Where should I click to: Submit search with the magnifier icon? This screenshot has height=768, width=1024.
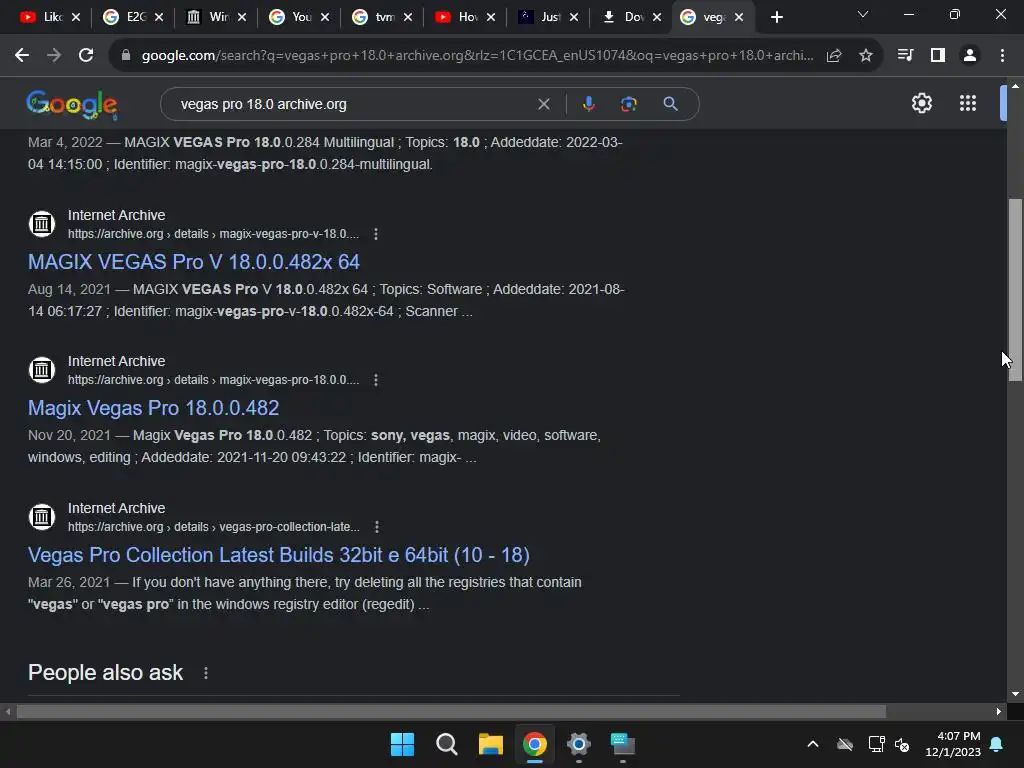670,104
